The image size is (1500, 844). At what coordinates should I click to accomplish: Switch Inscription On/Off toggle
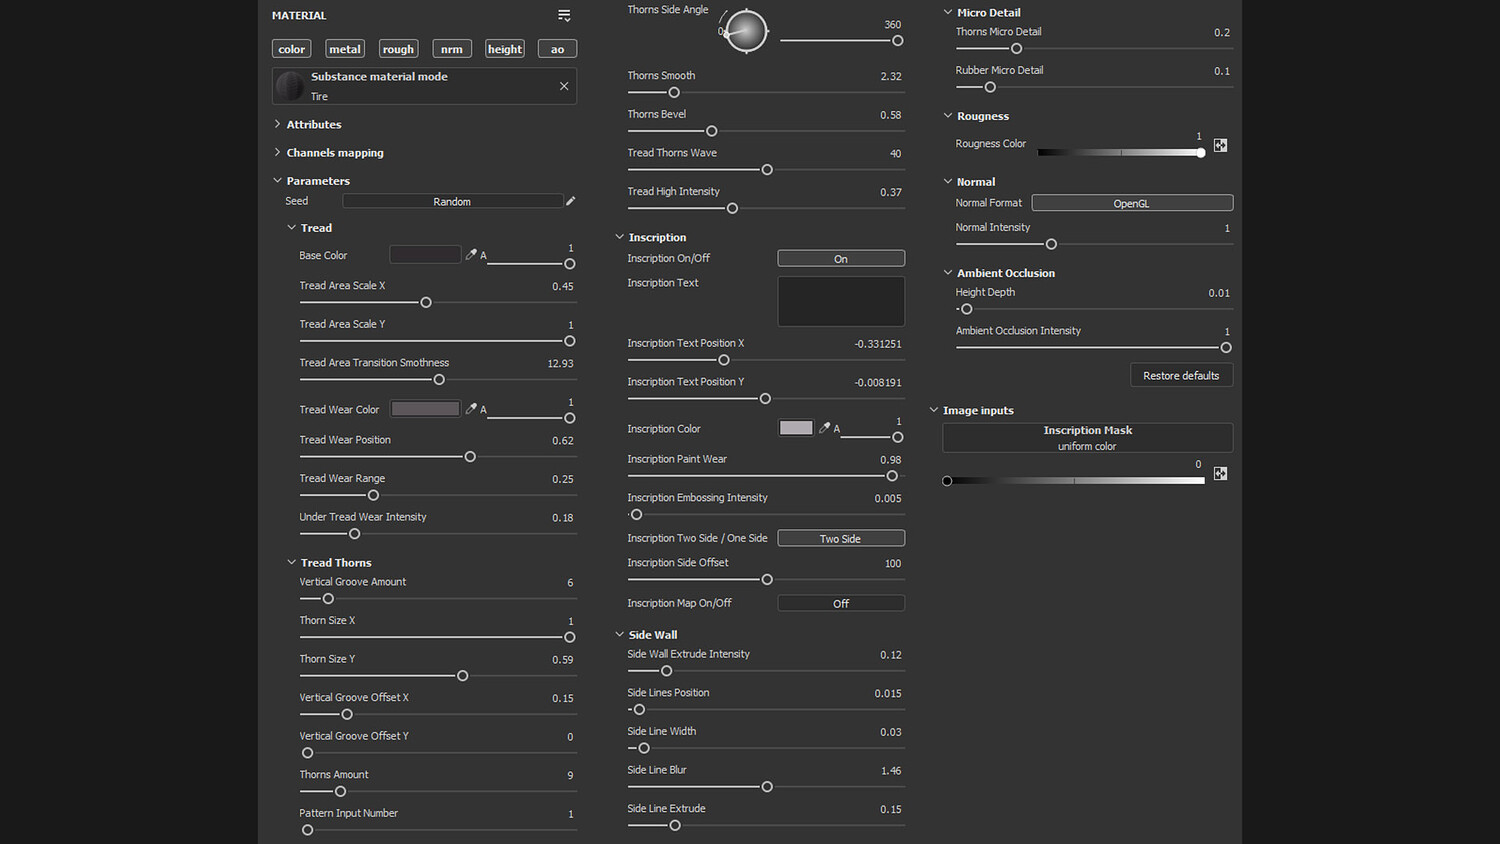(841, 258)
